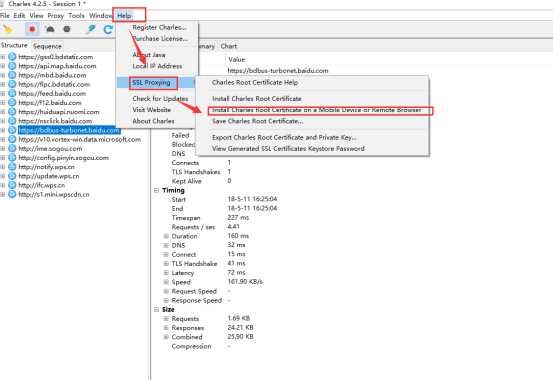Image resolution: width=553 pixels, height=381 pixels.
Task: Click globe icon beside feed.baidu.com
Action: (x=12, y=93)
